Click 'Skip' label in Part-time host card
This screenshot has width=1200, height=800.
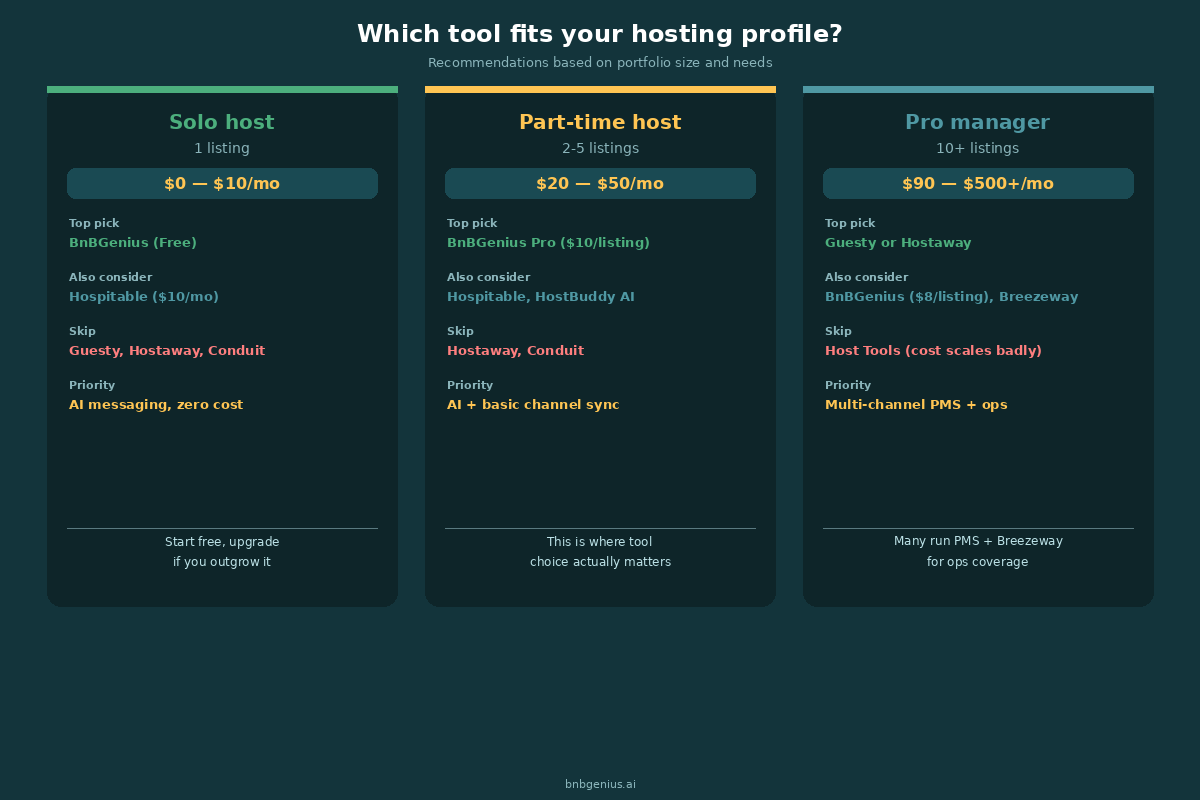click(x=460, y=331)
